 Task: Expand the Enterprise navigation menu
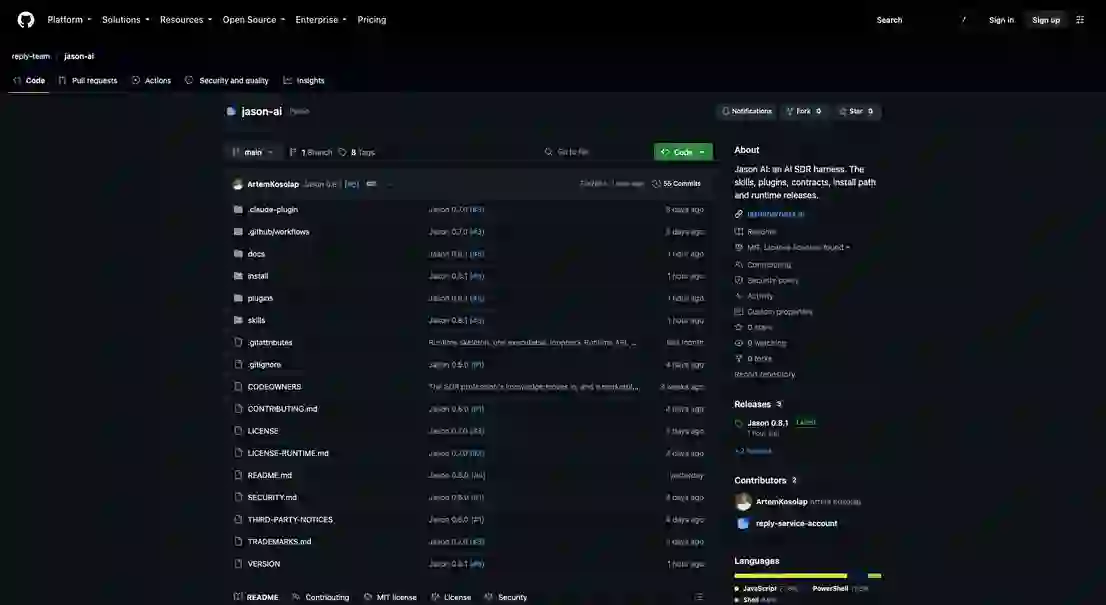click(x=321, y=20)
